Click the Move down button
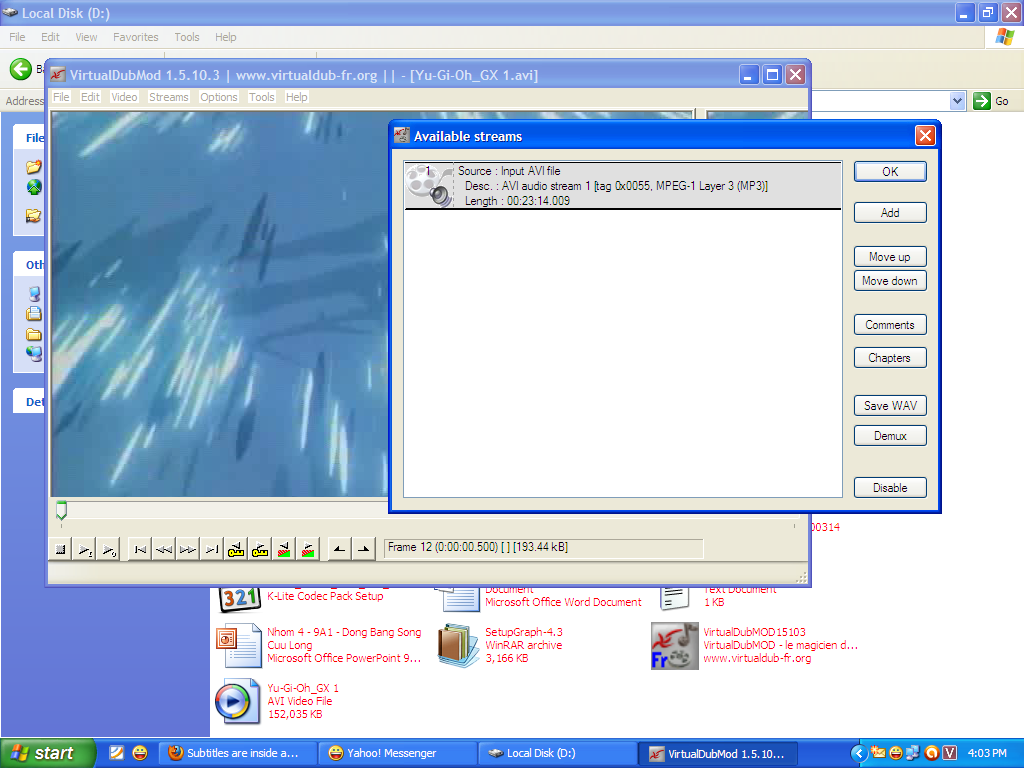Image resolution: width=1024 pixels, height=768 pixels. coord(889,281)
